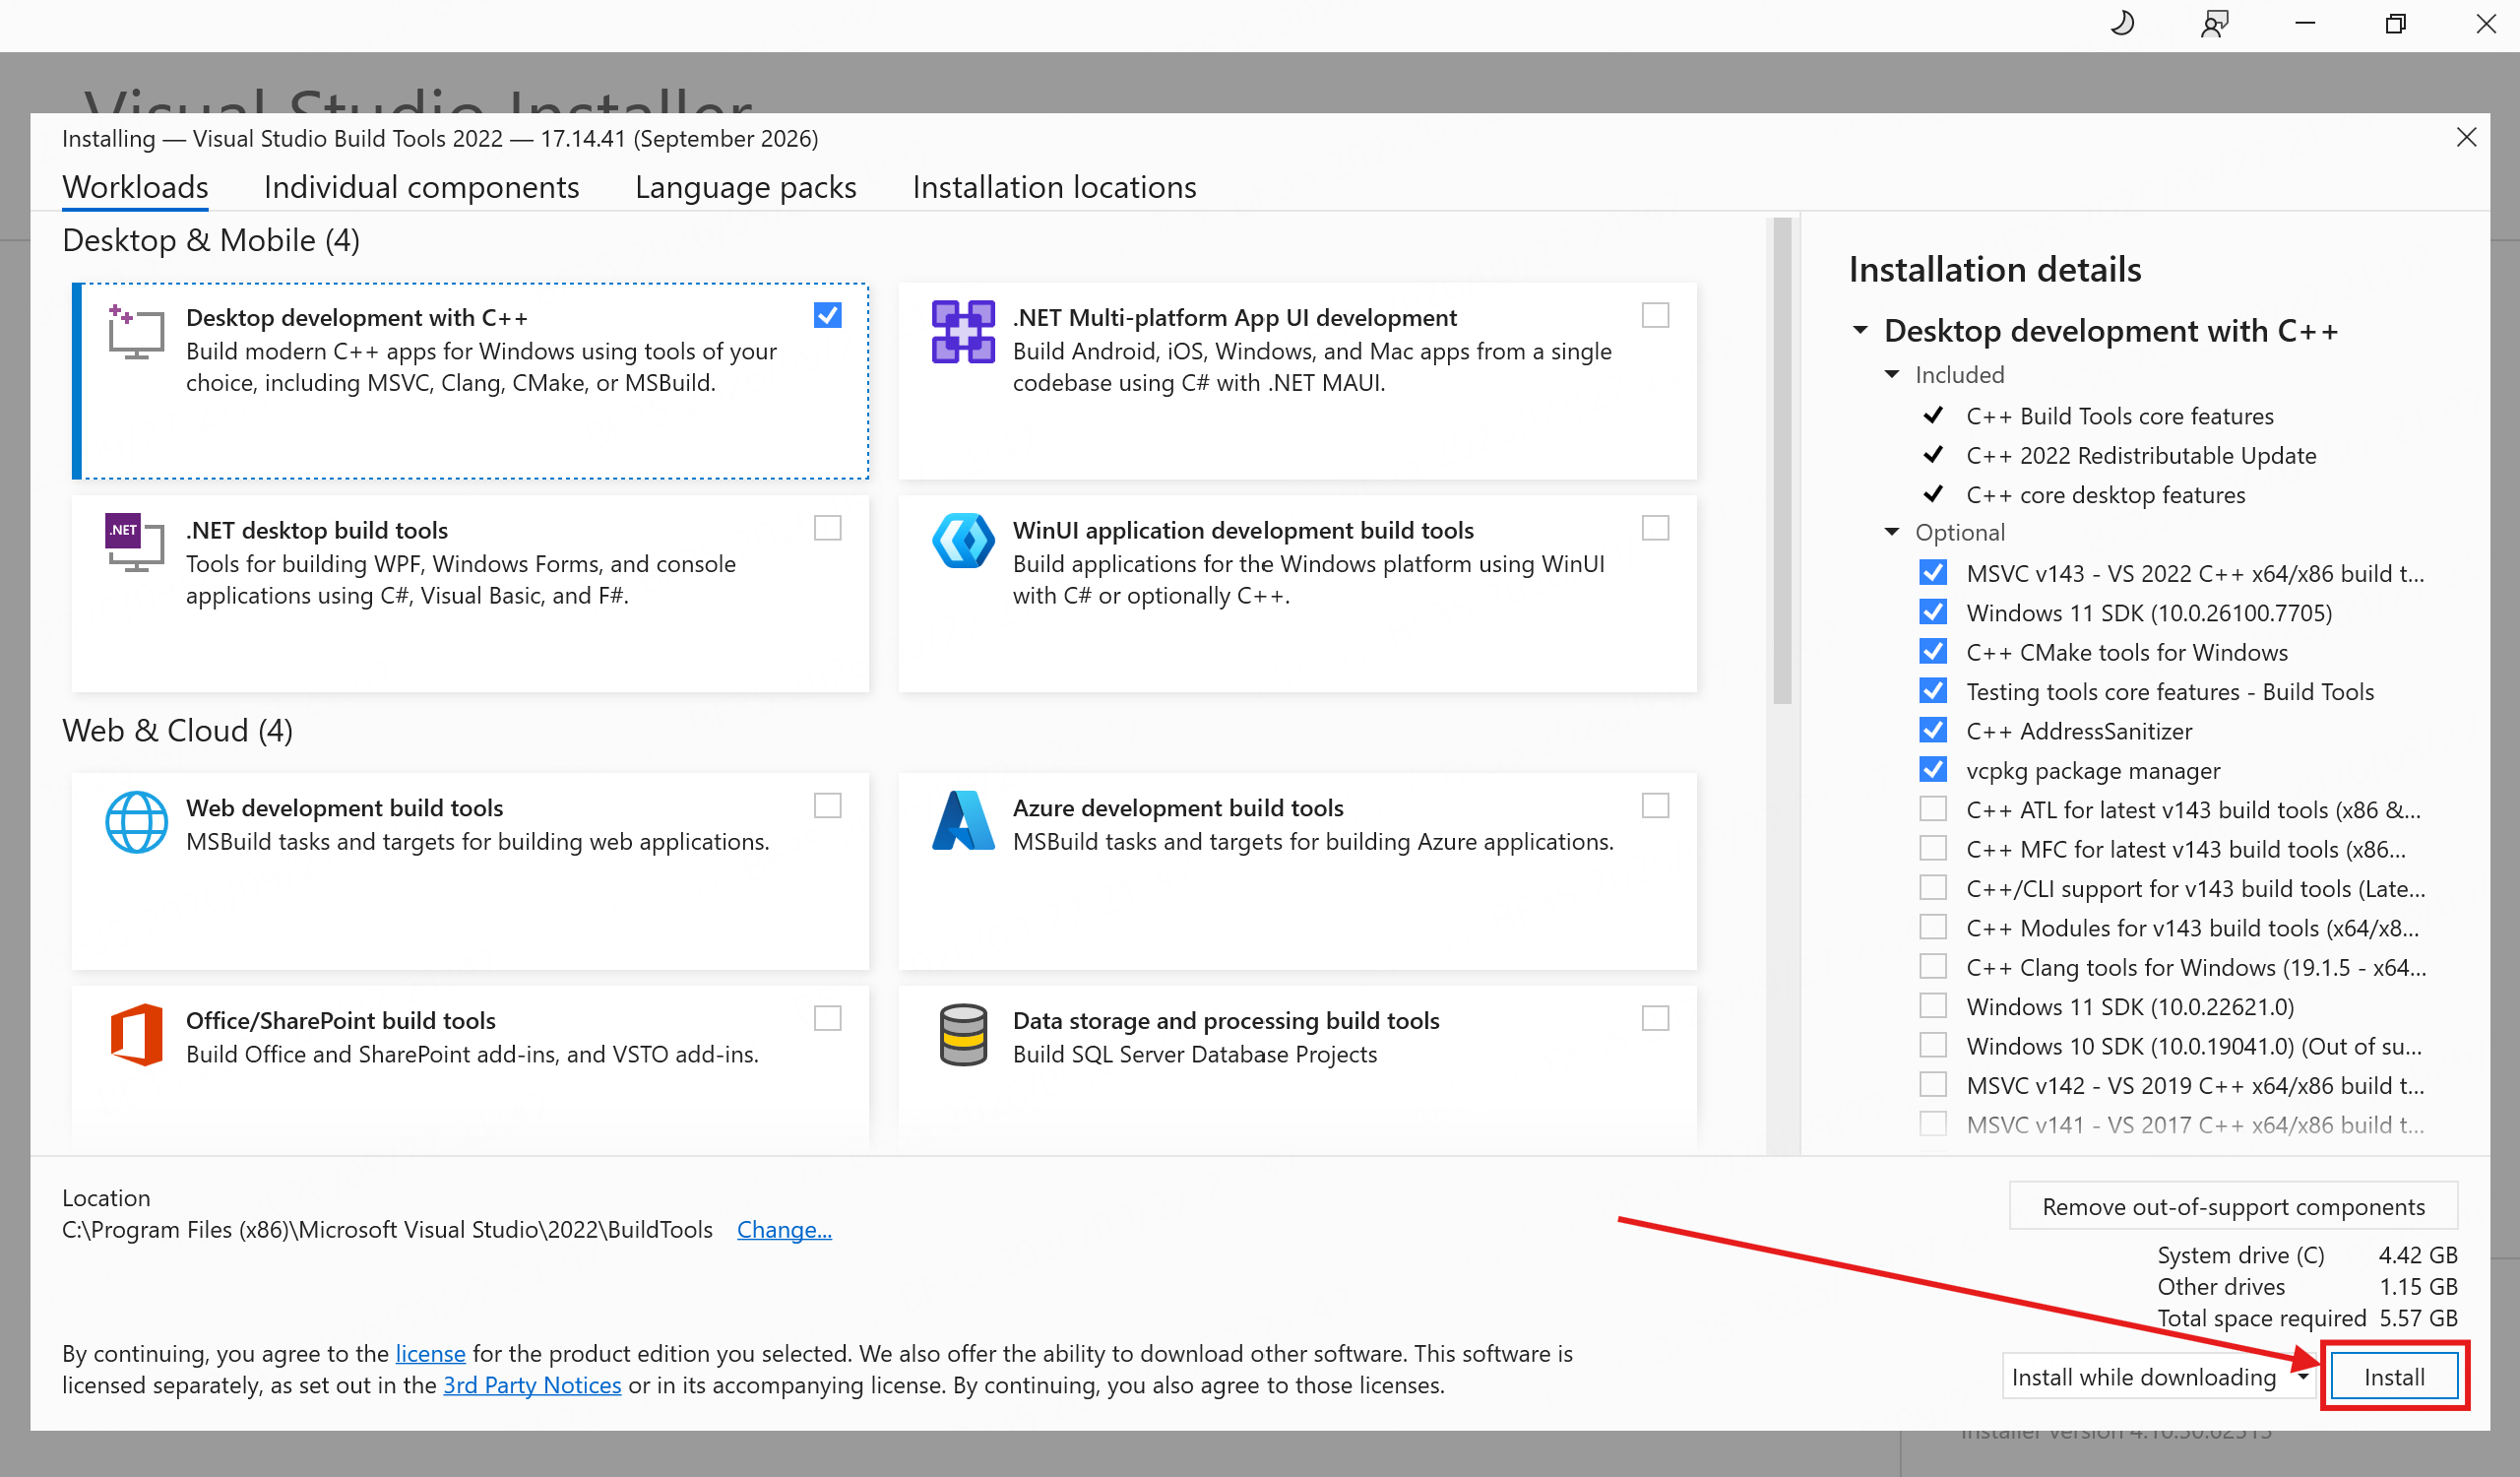Image resolution: width=2520 pixels, height=1477 pixels.
Task: Click the Desktop development with C++ workload icon
Action: pos(135,333)
